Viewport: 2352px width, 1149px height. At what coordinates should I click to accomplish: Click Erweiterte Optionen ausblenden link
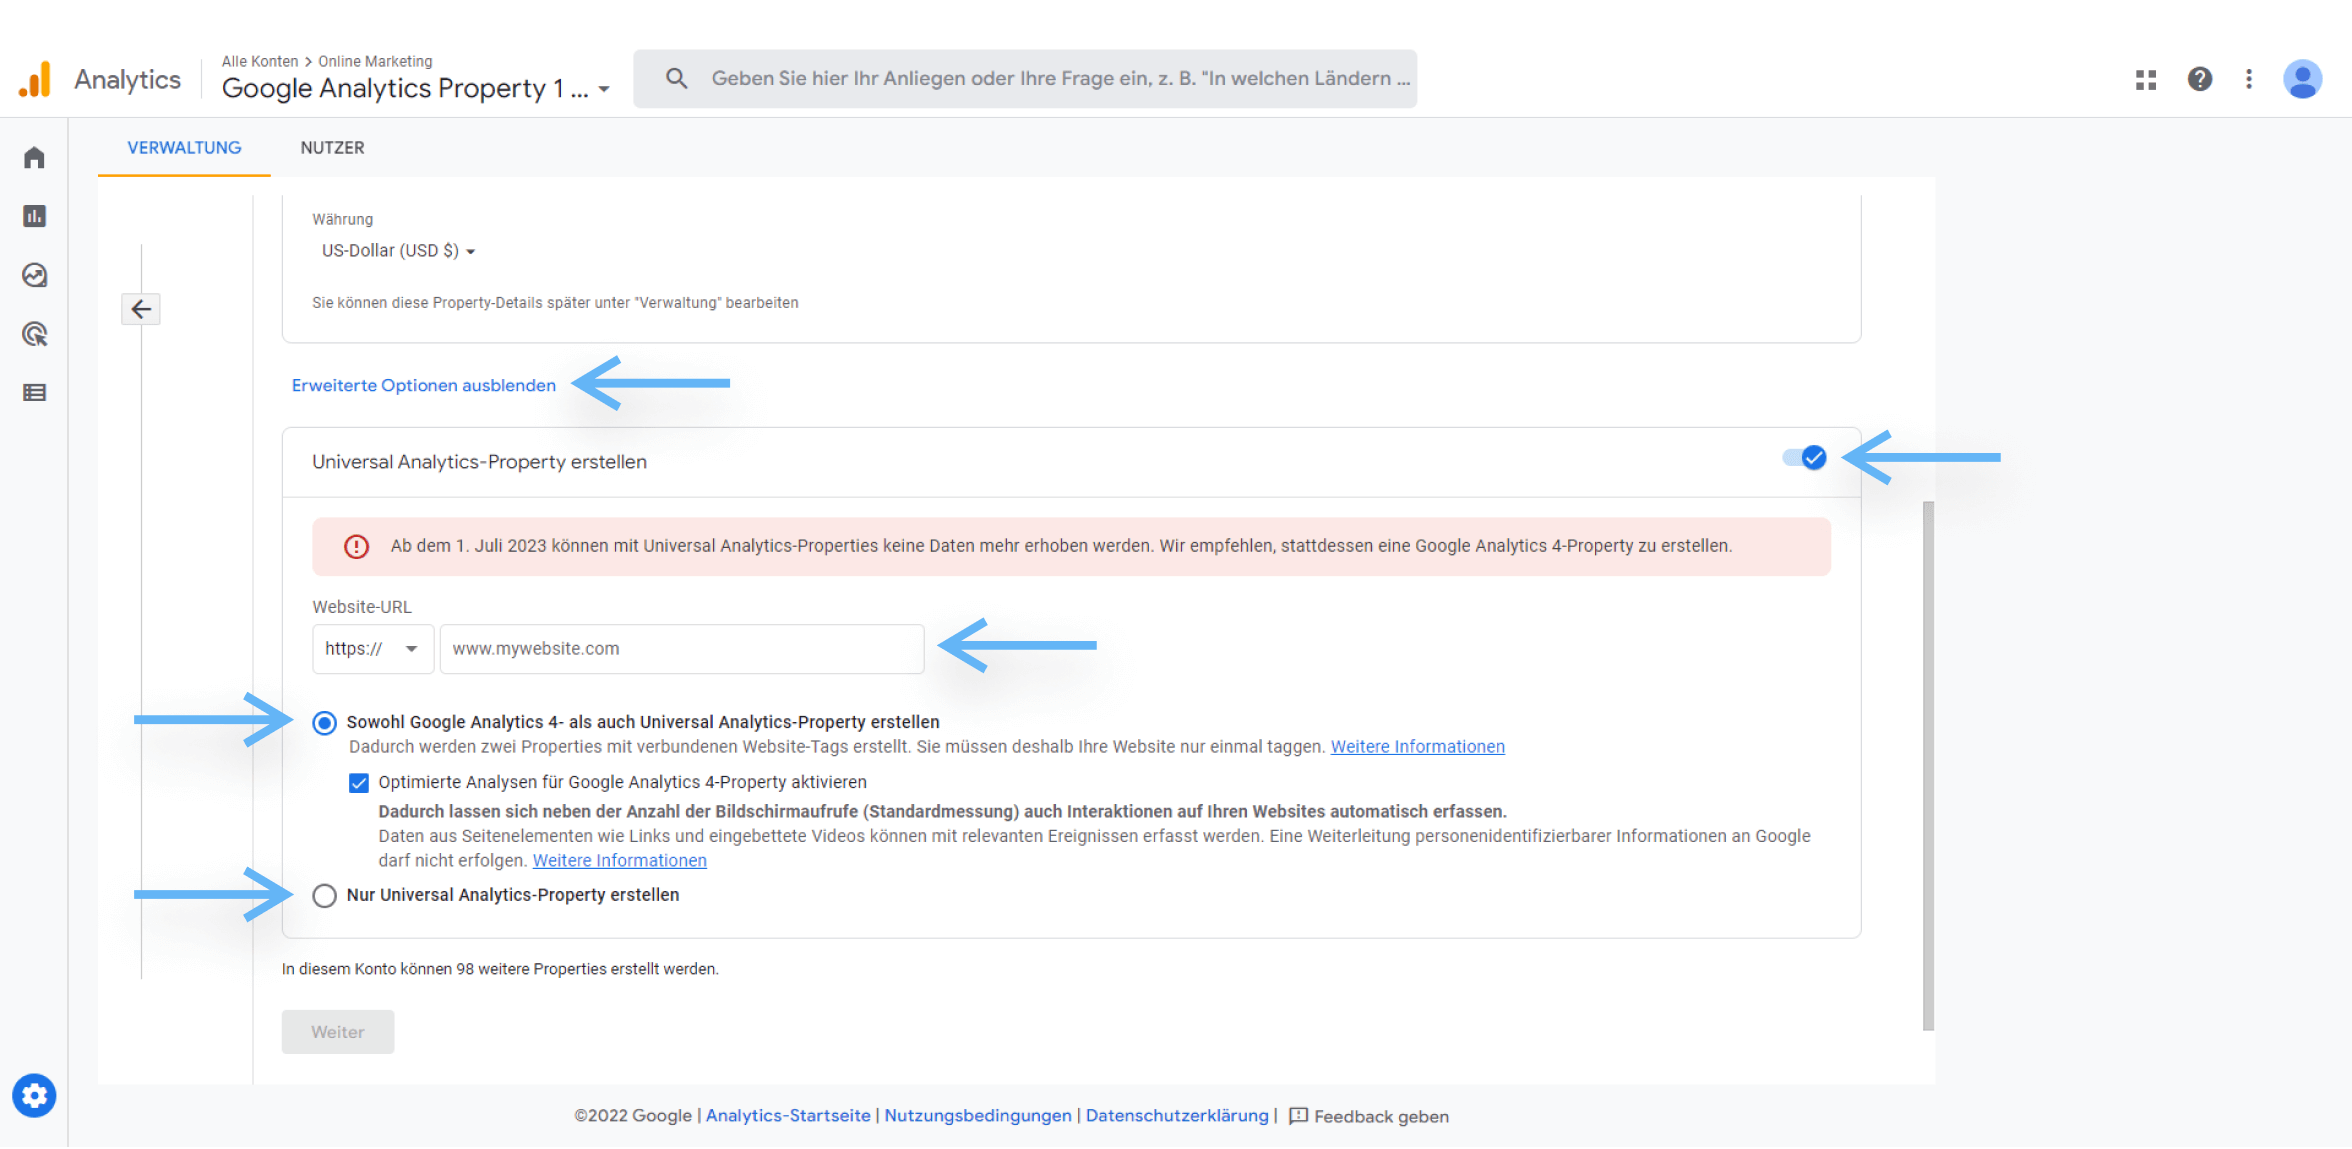(423, 385)
